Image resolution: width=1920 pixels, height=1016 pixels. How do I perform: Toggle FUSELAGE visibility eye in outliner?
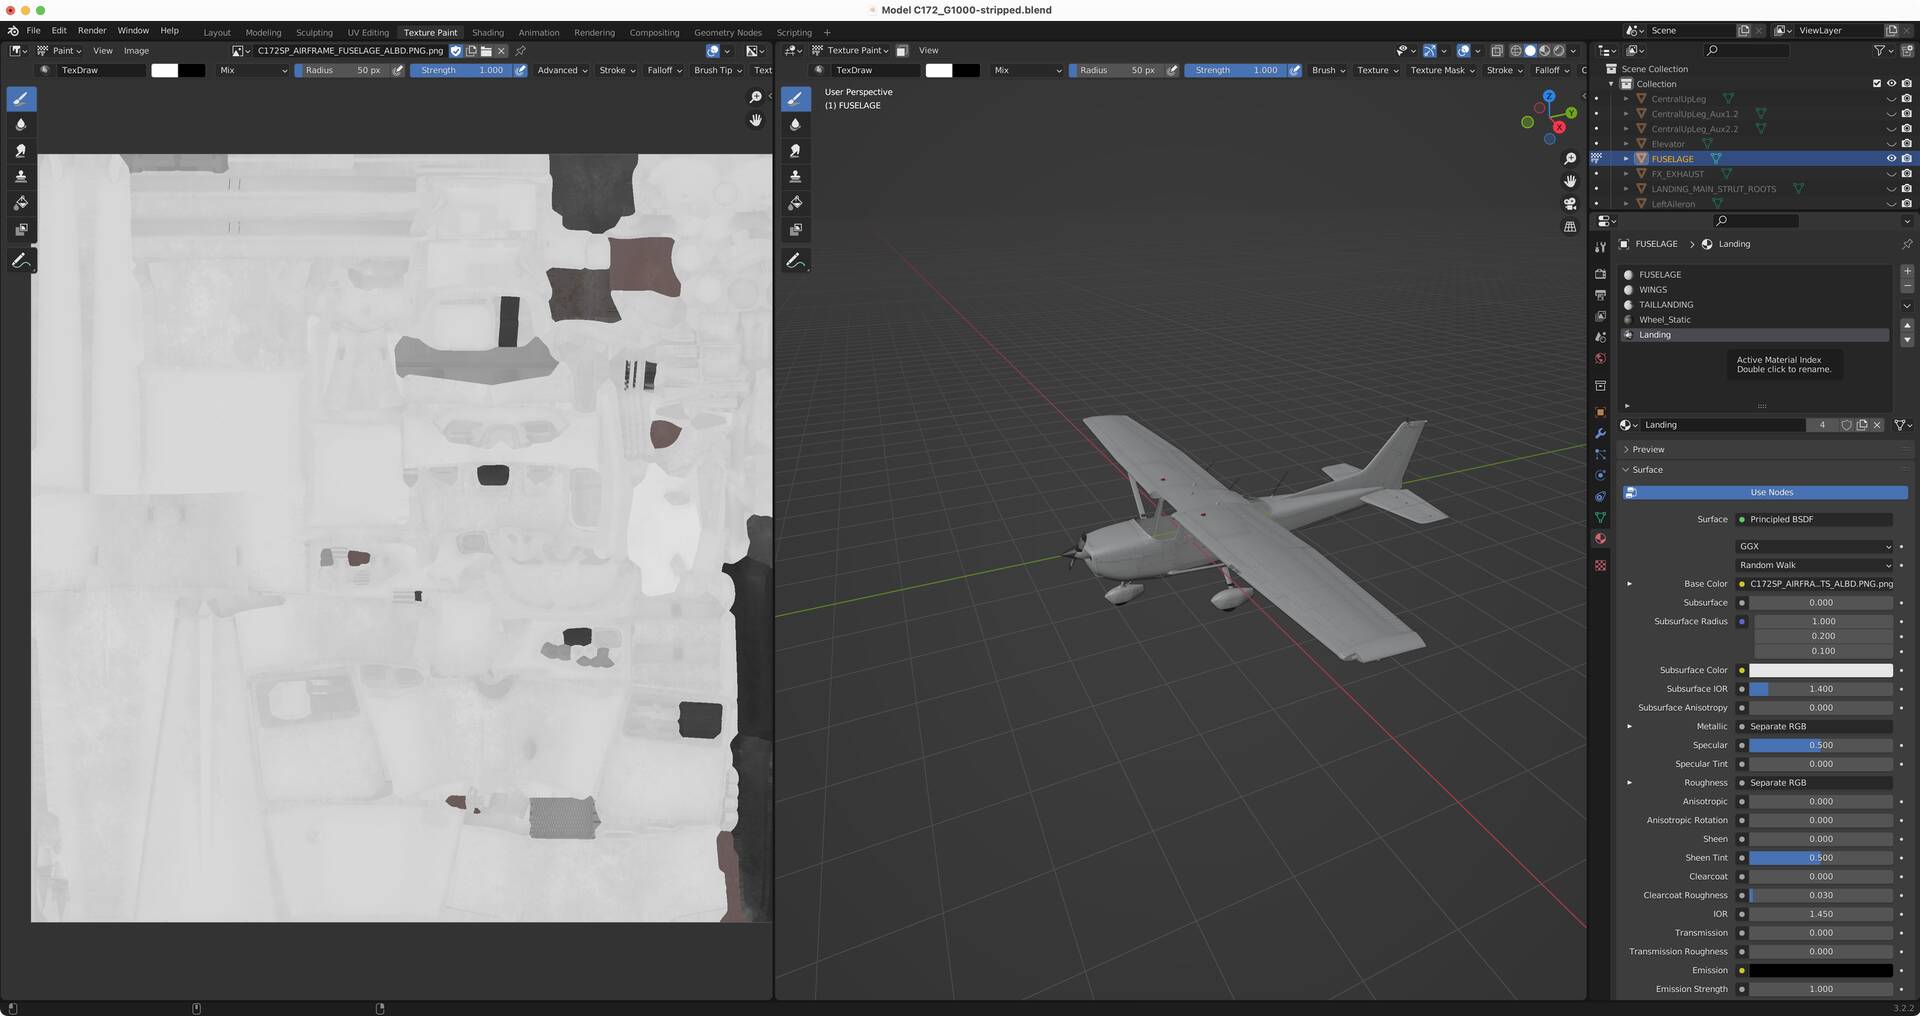[1891, 158]
